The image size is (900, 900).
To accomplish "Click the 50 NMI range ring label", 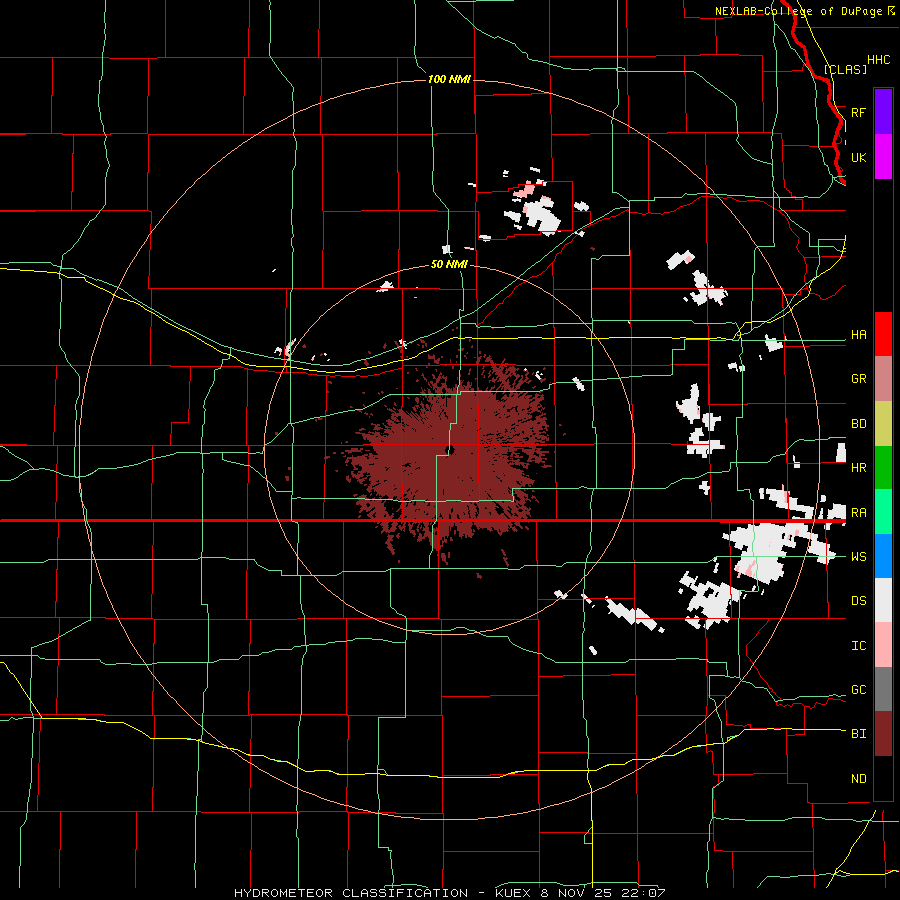I will 449,265.
